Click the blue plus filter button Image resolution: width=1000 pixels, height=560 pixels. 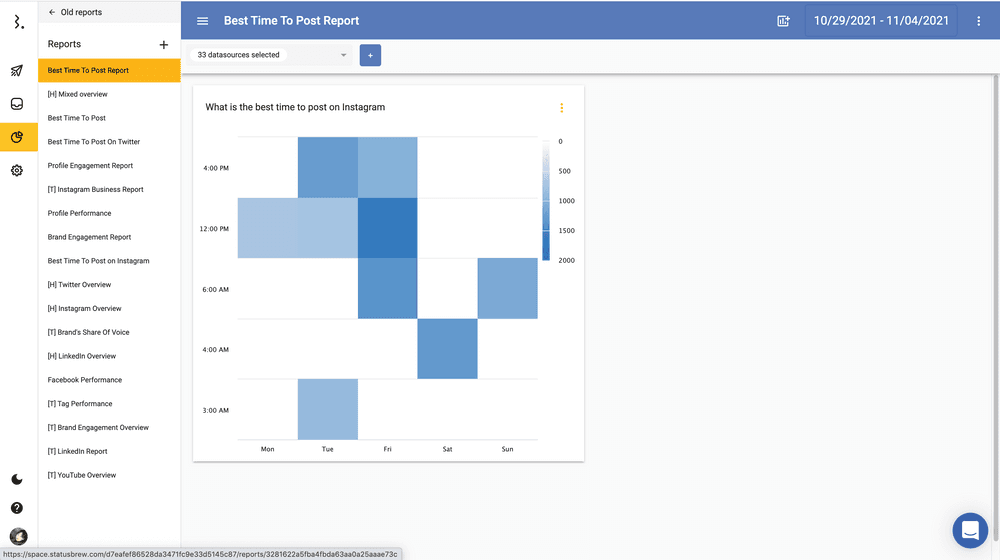(370, 55)
